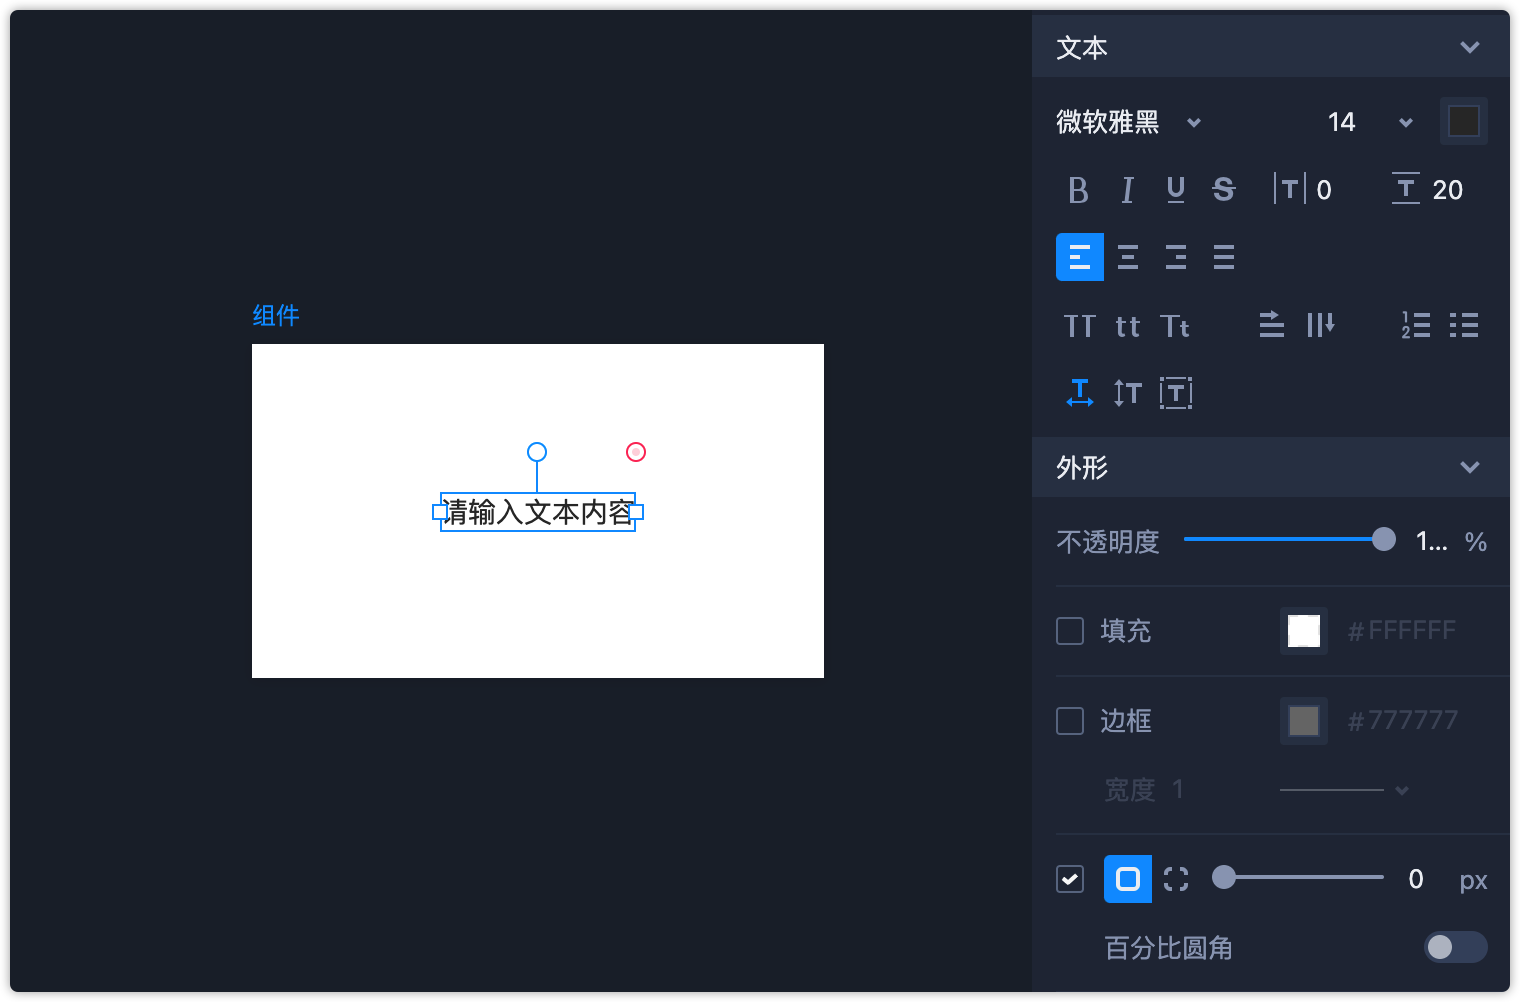
Task: Toggle bold text formatting
Action: 1078,190
